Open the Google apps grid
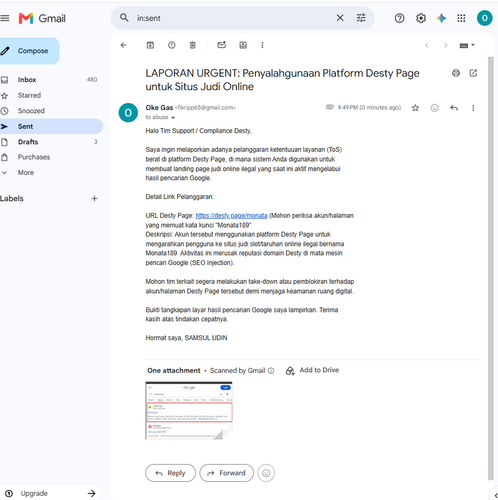The width and height of the screenshot is (498, 500). [461, 18]
